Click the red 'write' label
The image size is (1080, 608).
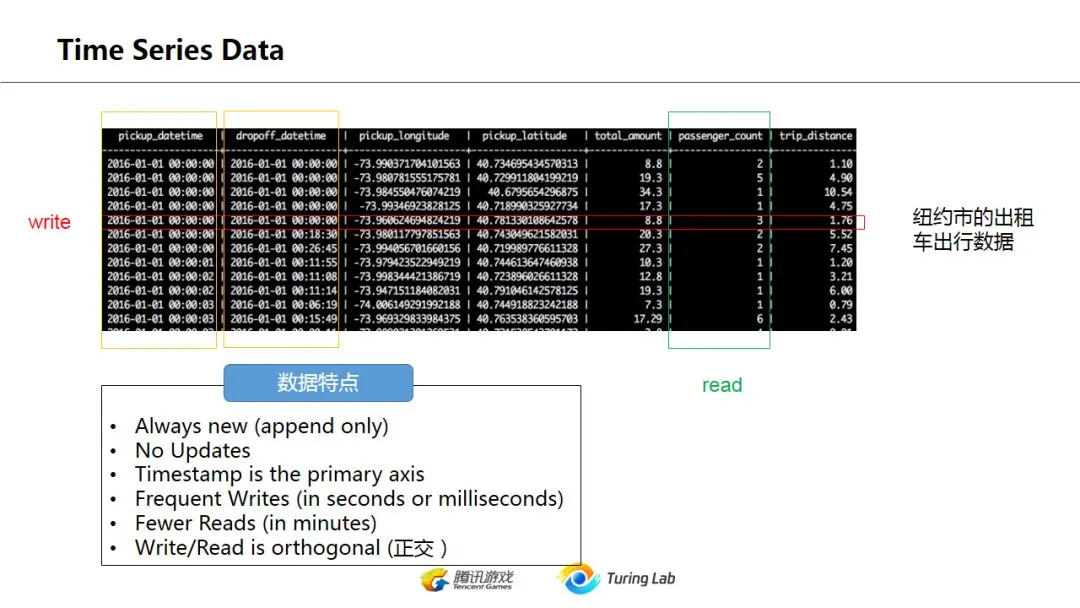pyautogui.click(x=49, y=222)
